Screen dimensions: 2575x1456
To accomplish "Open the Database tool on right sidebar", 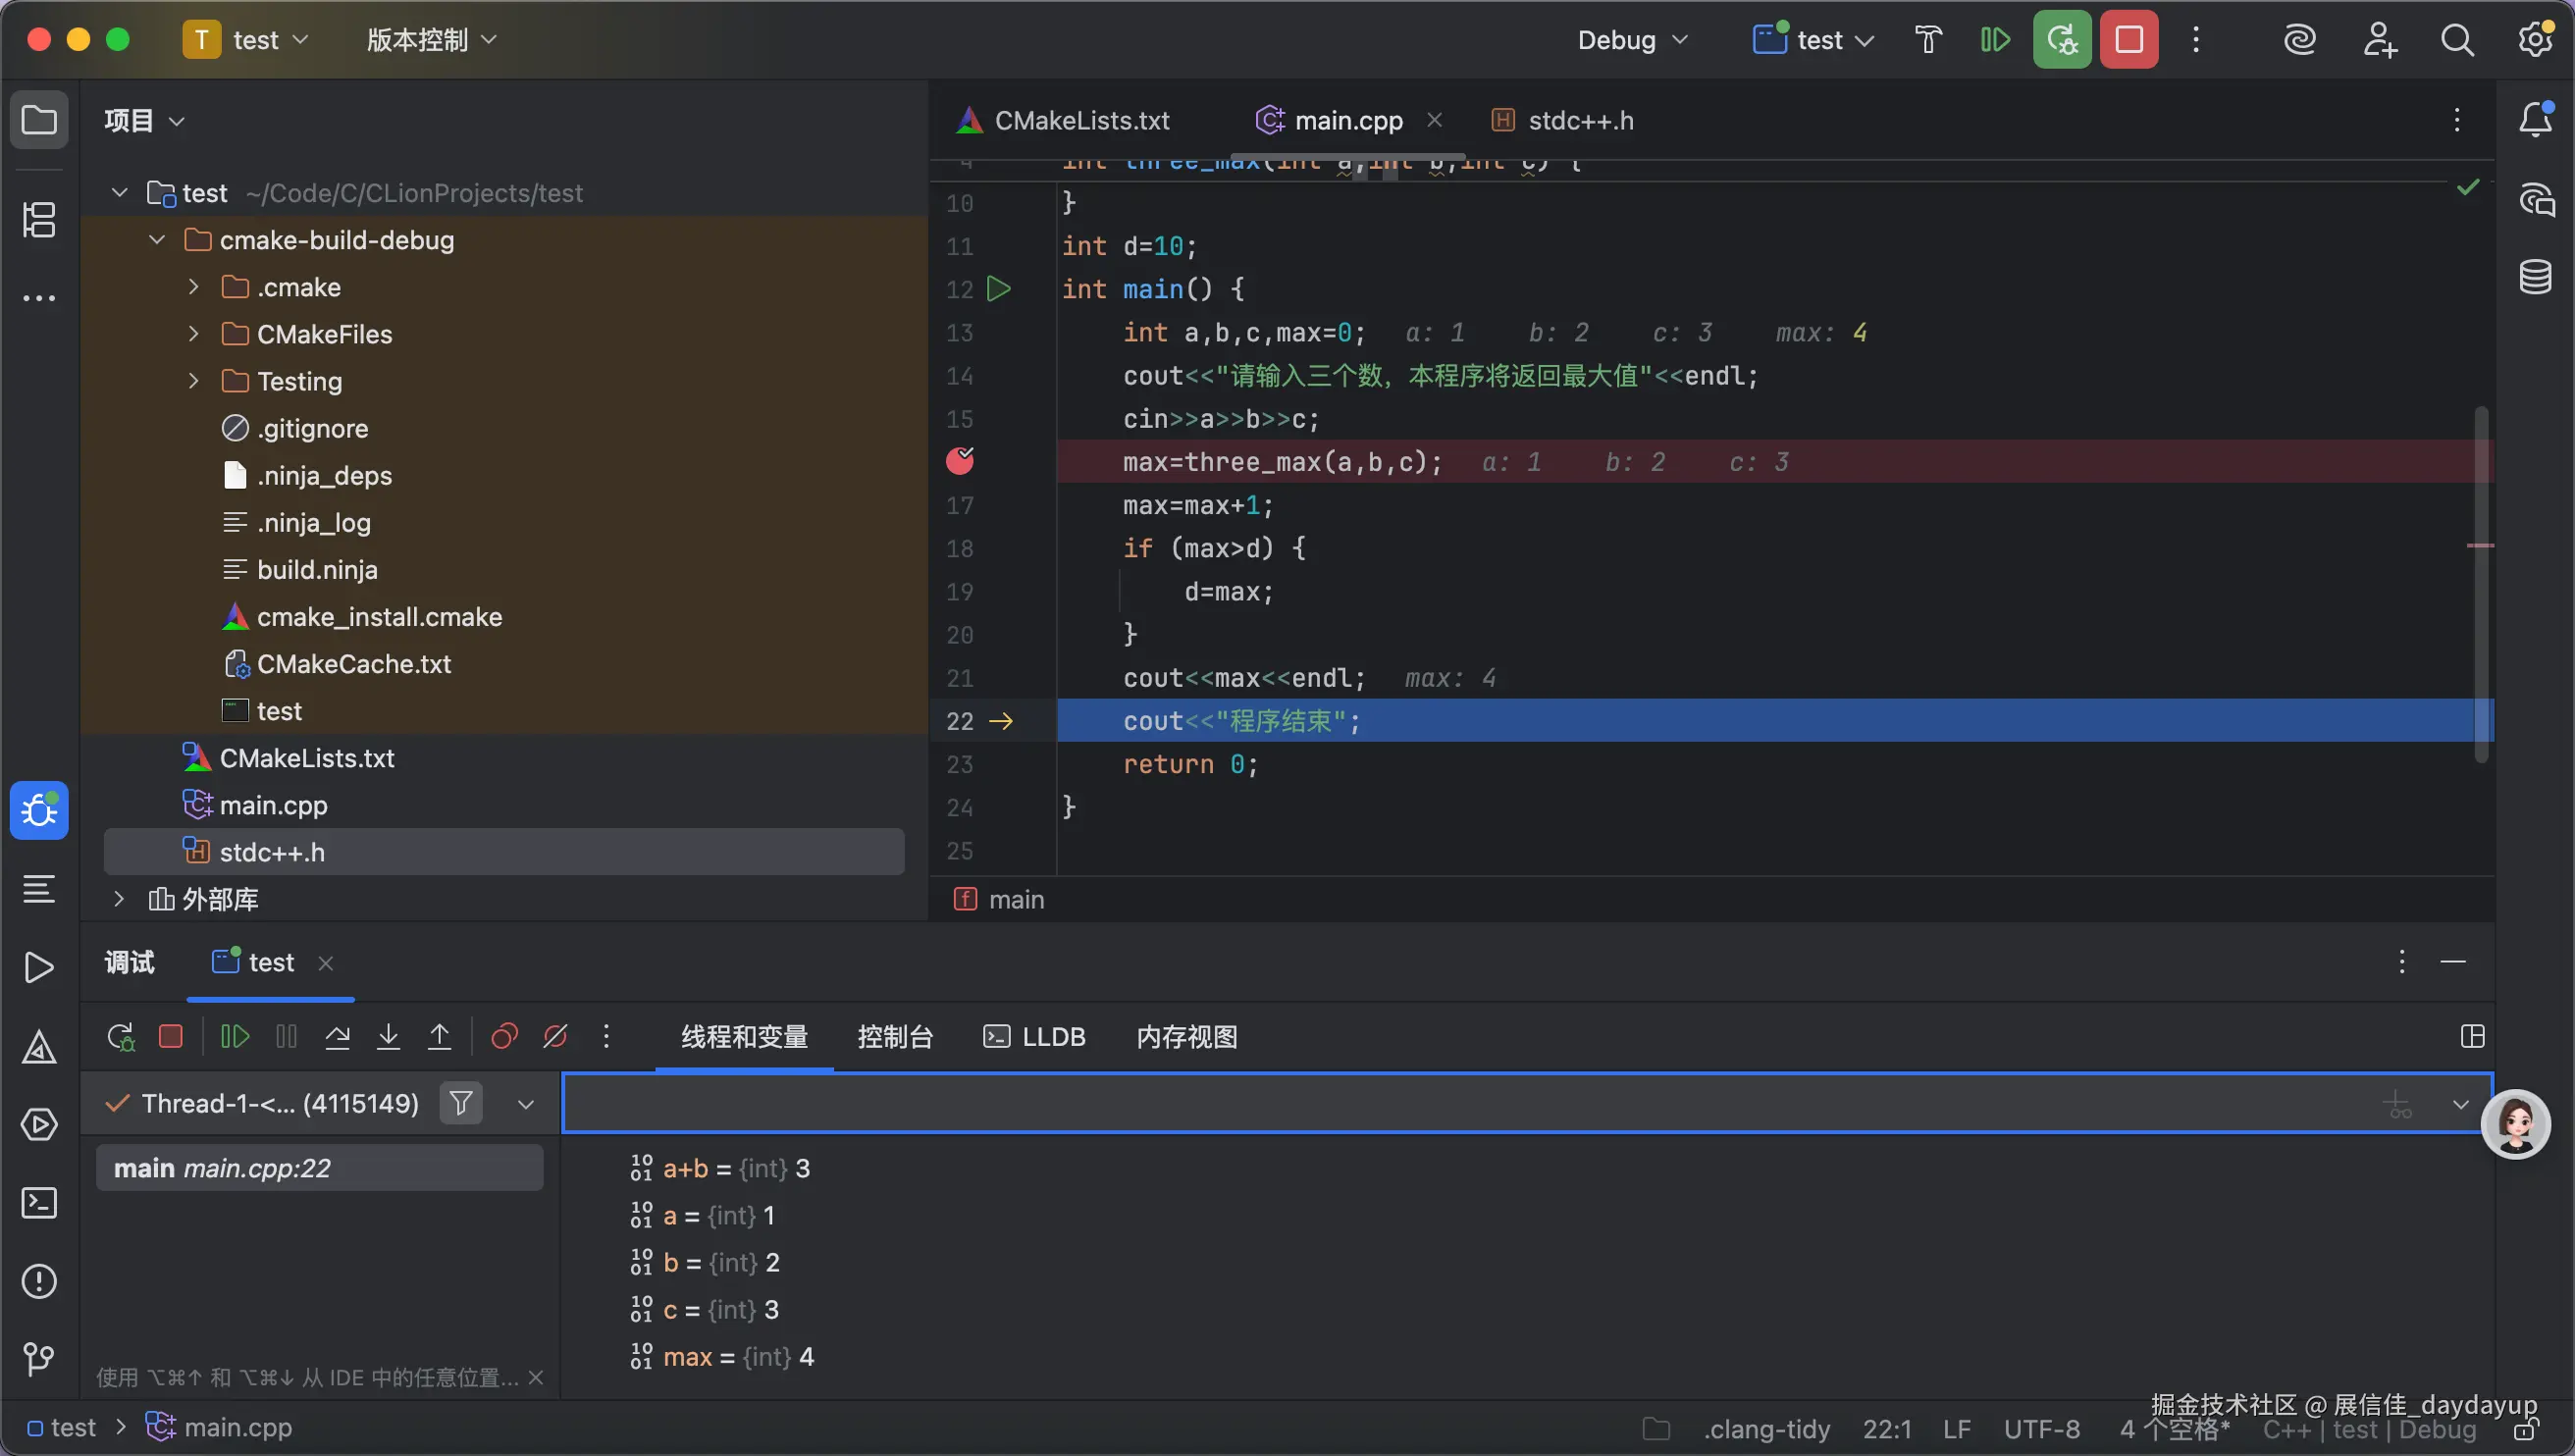I will tap(2534, 277).
